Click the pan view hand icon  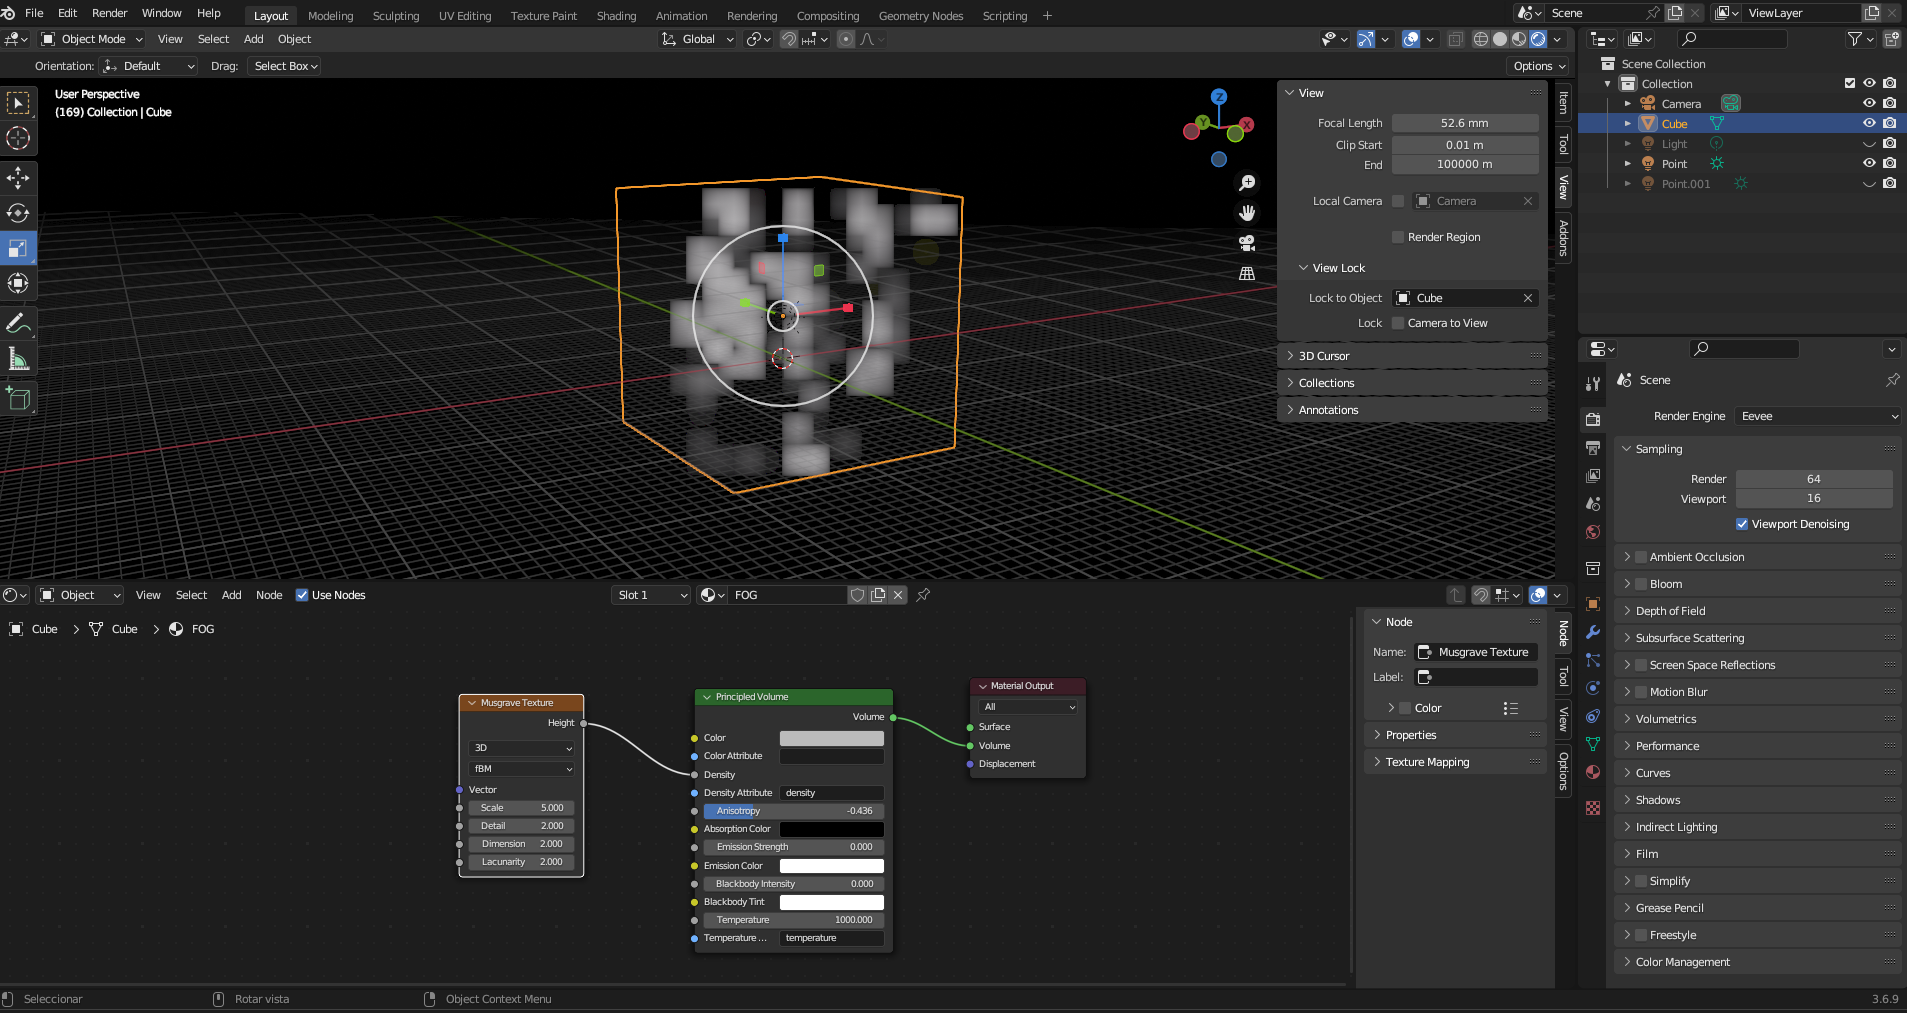tap(1247, 213)
